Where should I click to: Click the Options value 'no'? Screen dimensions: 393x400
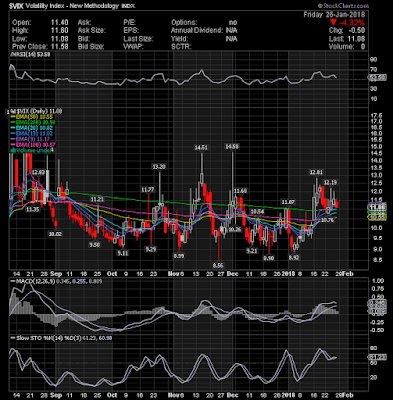click(x=233, y=23)
